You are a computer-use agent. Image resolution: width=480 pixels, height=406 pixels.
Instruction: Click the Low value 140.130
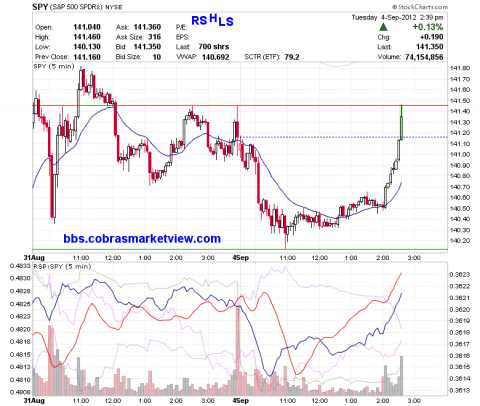pos(87,47)
